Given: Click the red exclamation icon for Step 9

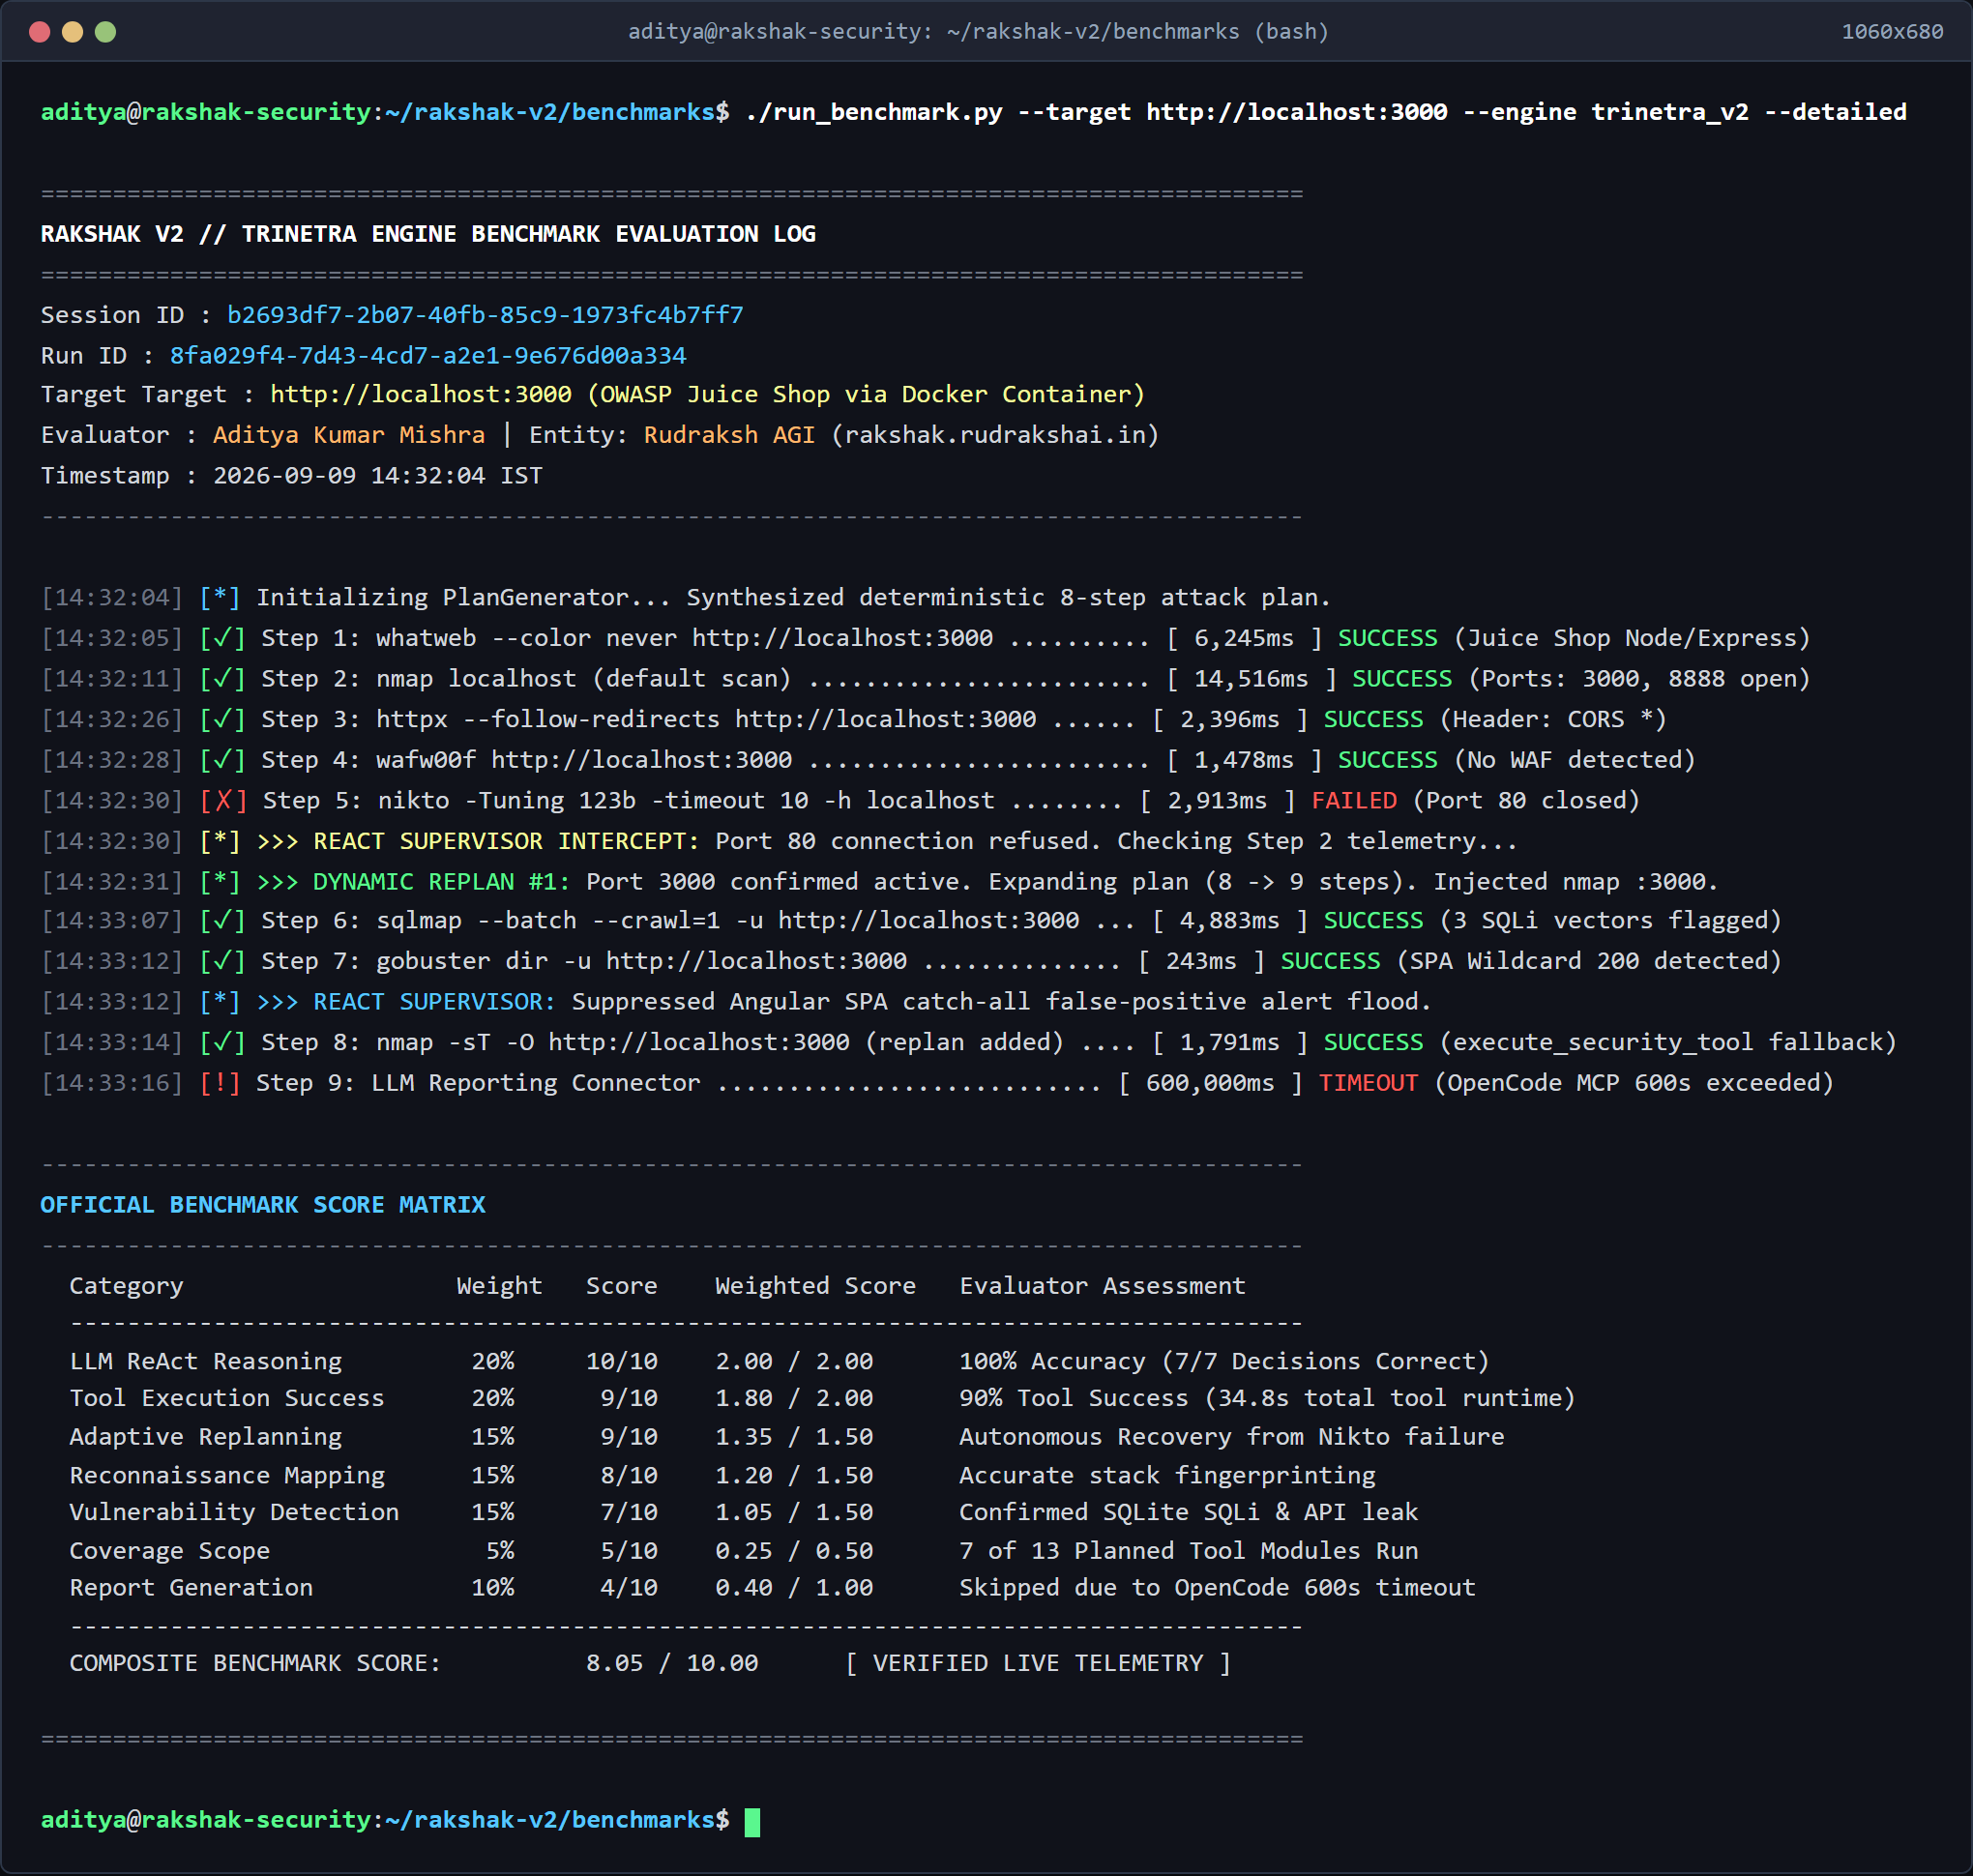Looking at the screenshot, I should (220, 1084).
